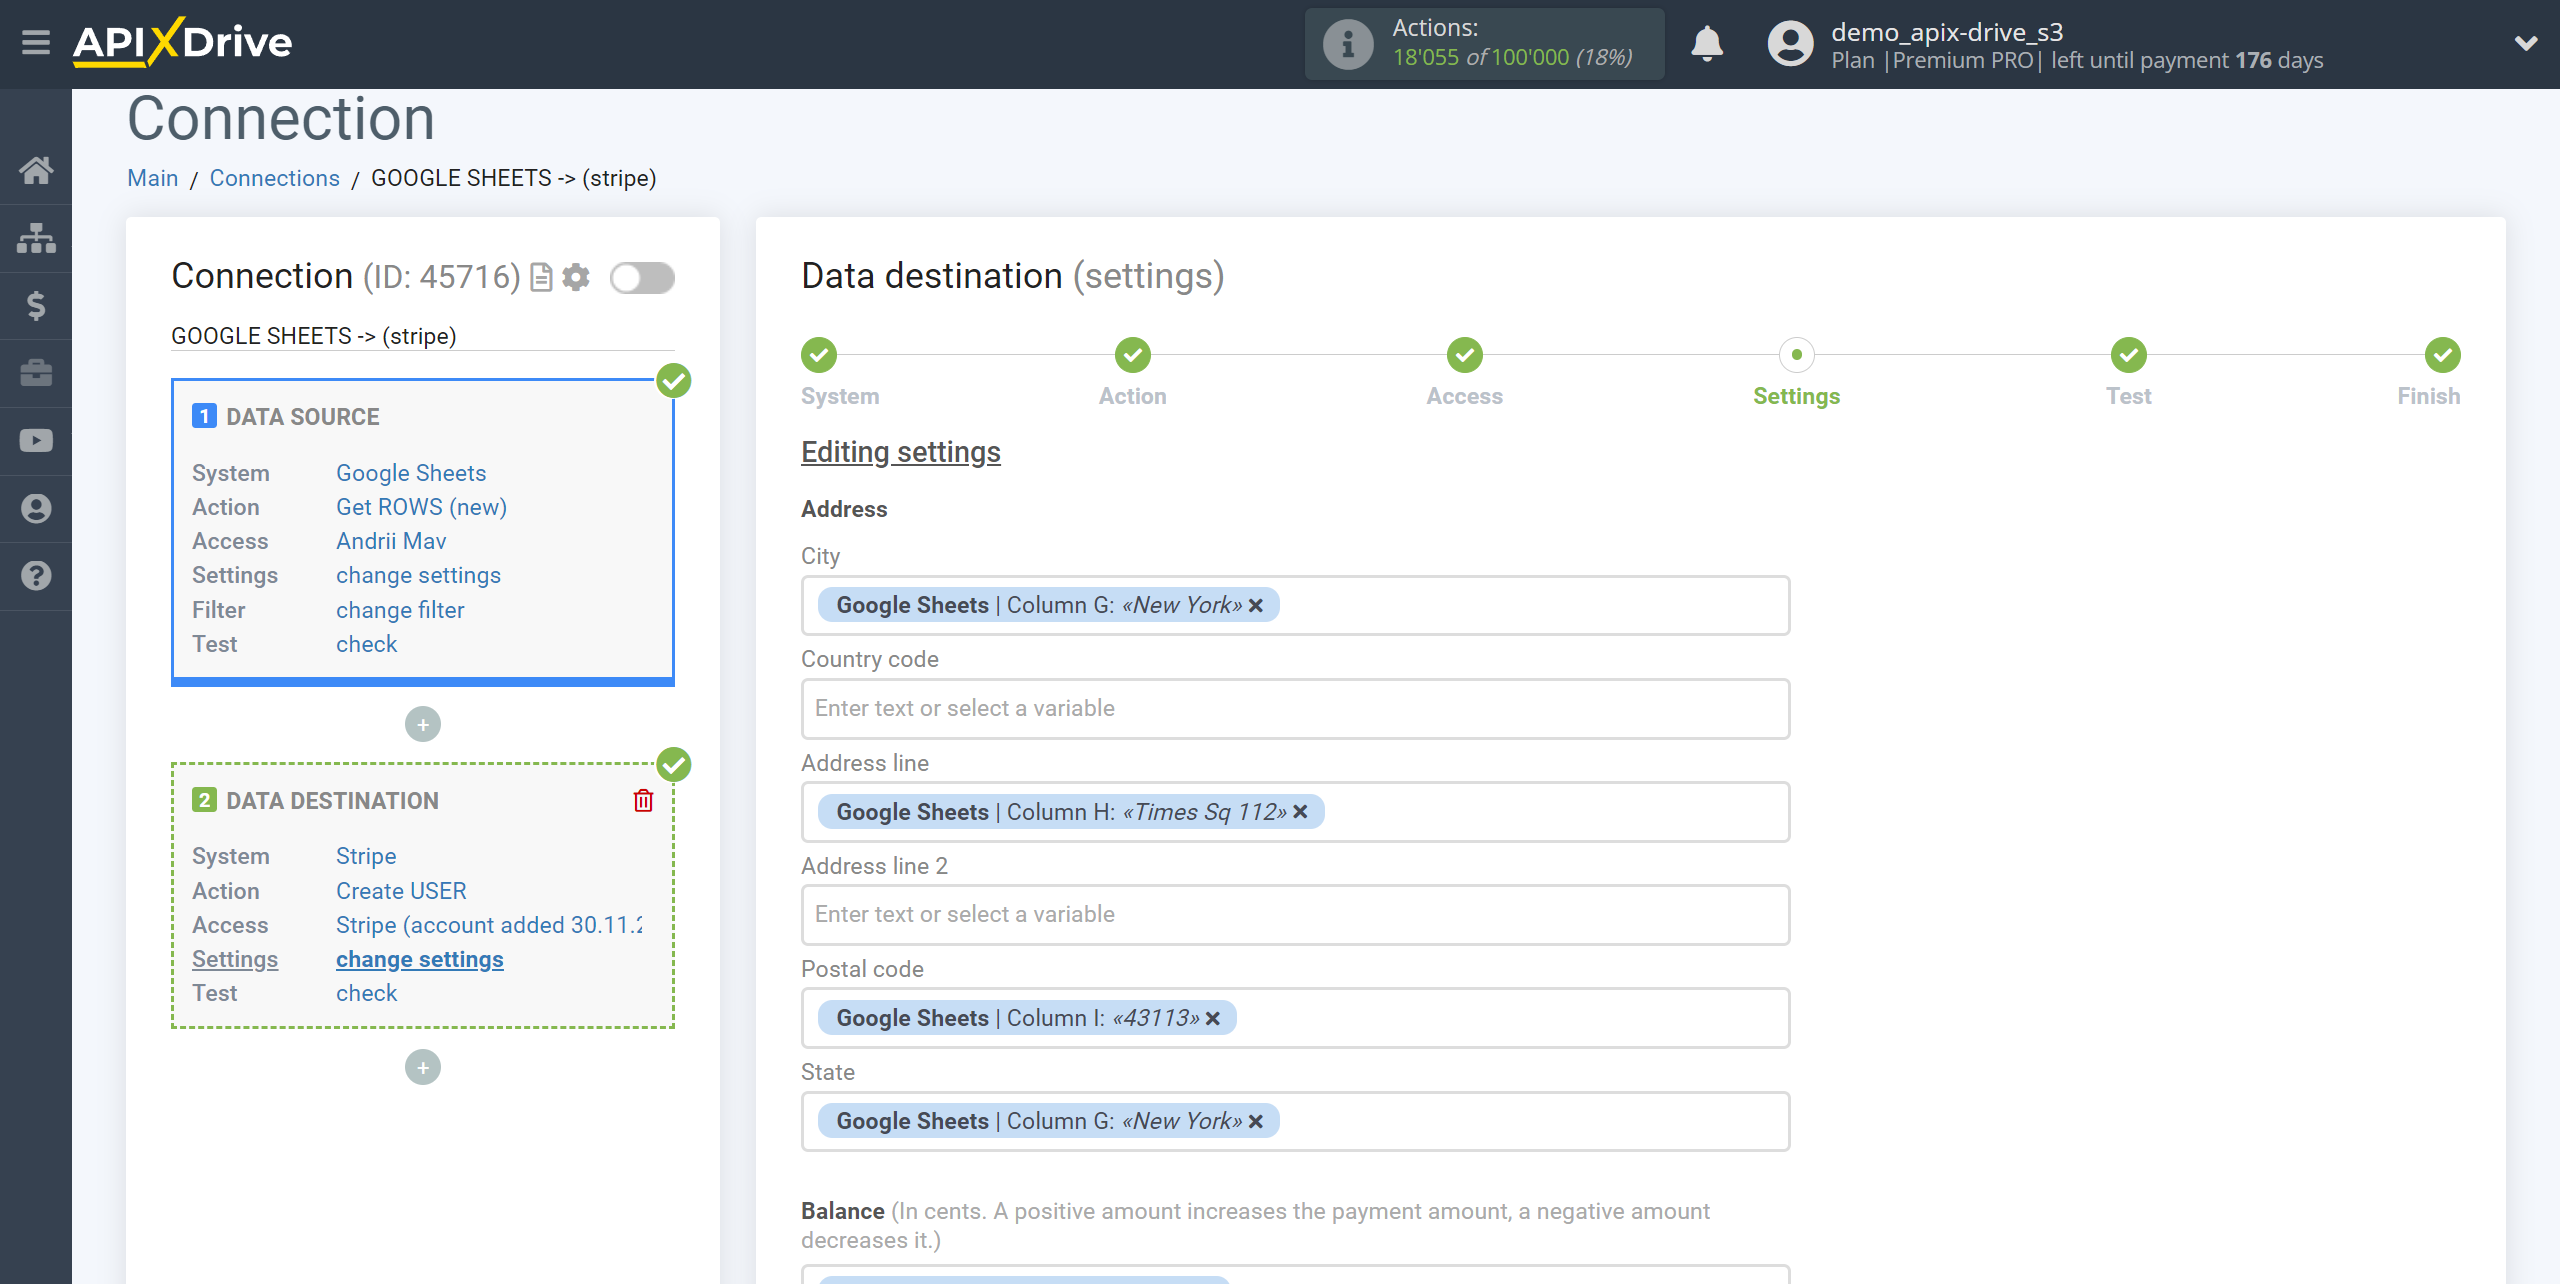Click the data destination check link

367,993
